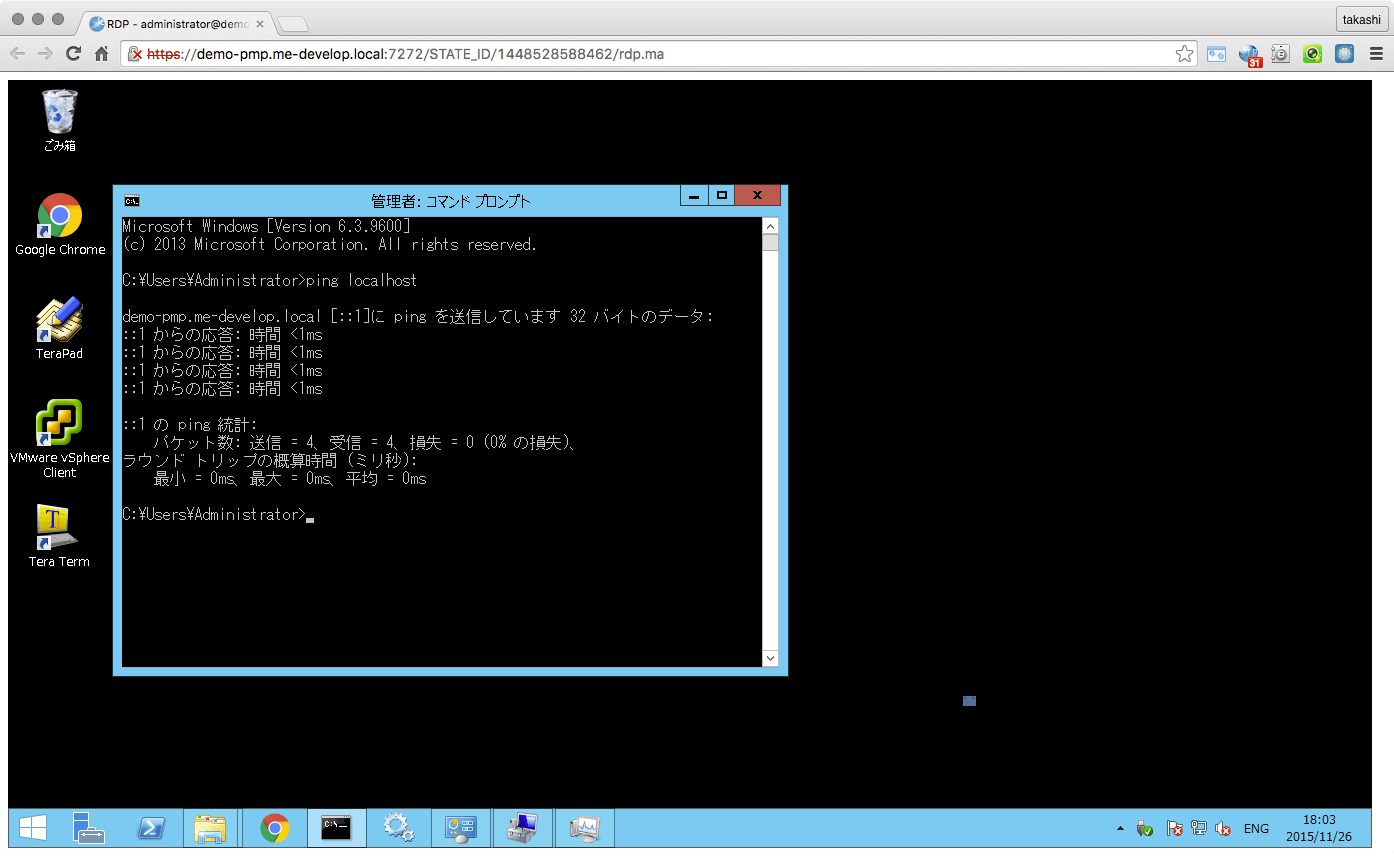Click the network status tray icon
Image resolution: width=1394 pixels, height=856 pixels.
pyautogui.click(x=1199, y=829)
